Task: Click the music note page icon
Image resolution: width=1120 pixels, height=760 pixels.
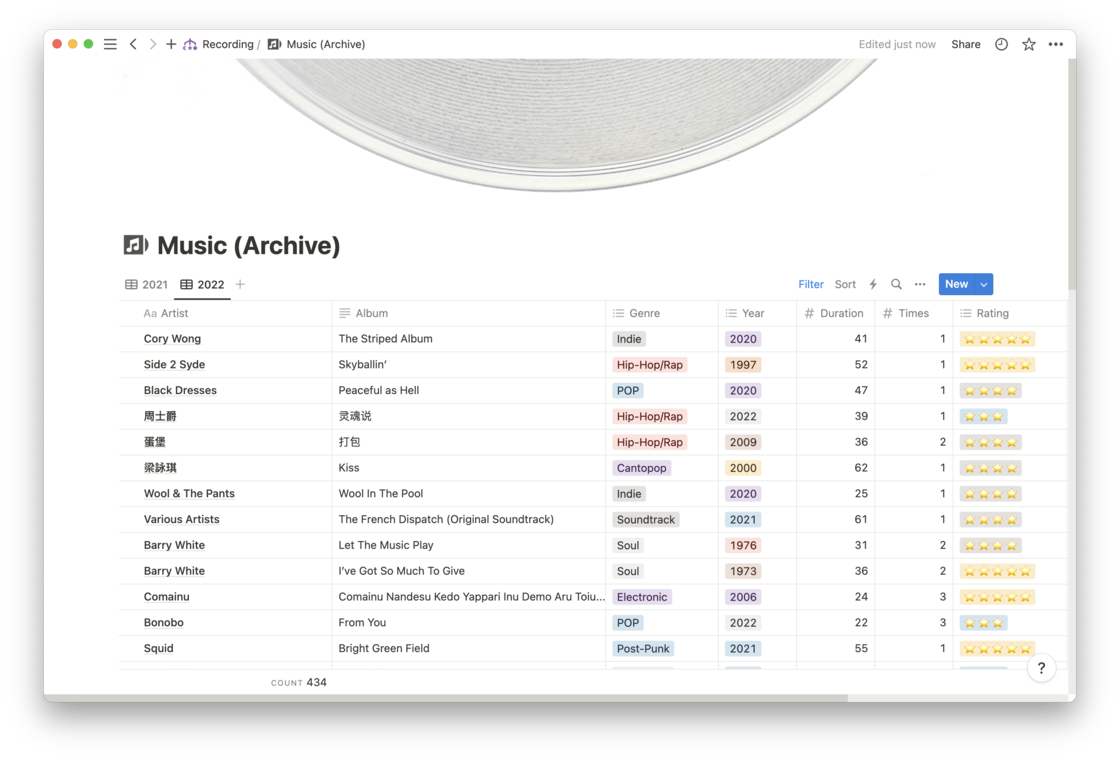Action: [x=136, y=245]
